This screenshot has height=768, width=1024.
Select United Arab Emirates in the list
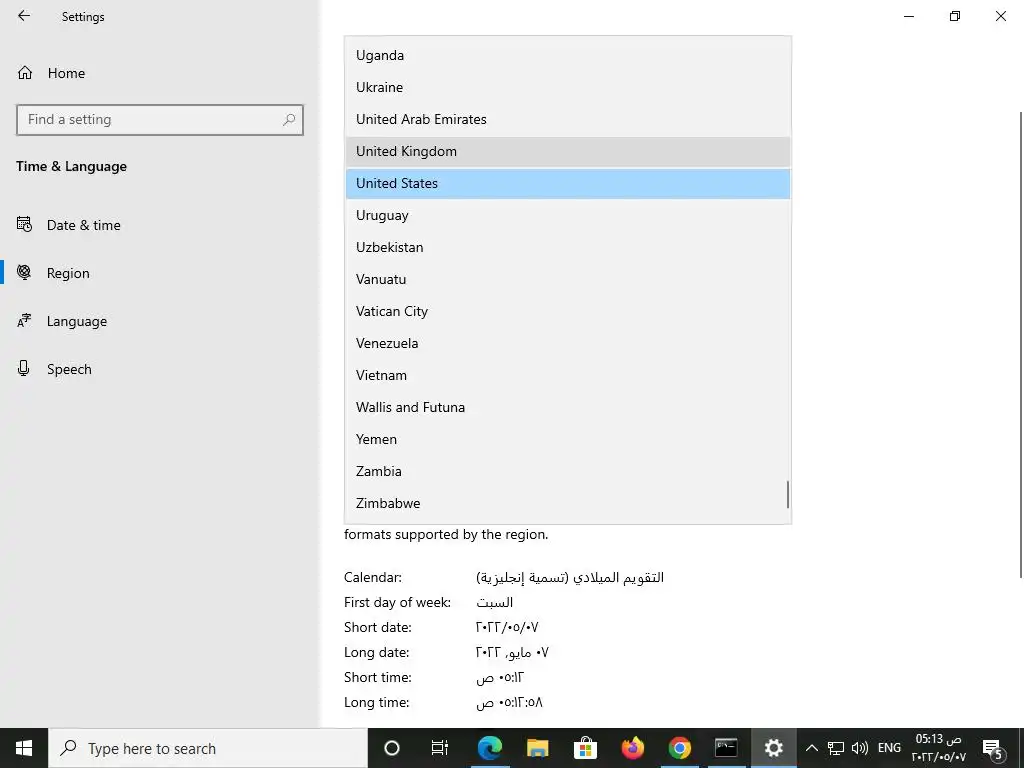point(568,120)
